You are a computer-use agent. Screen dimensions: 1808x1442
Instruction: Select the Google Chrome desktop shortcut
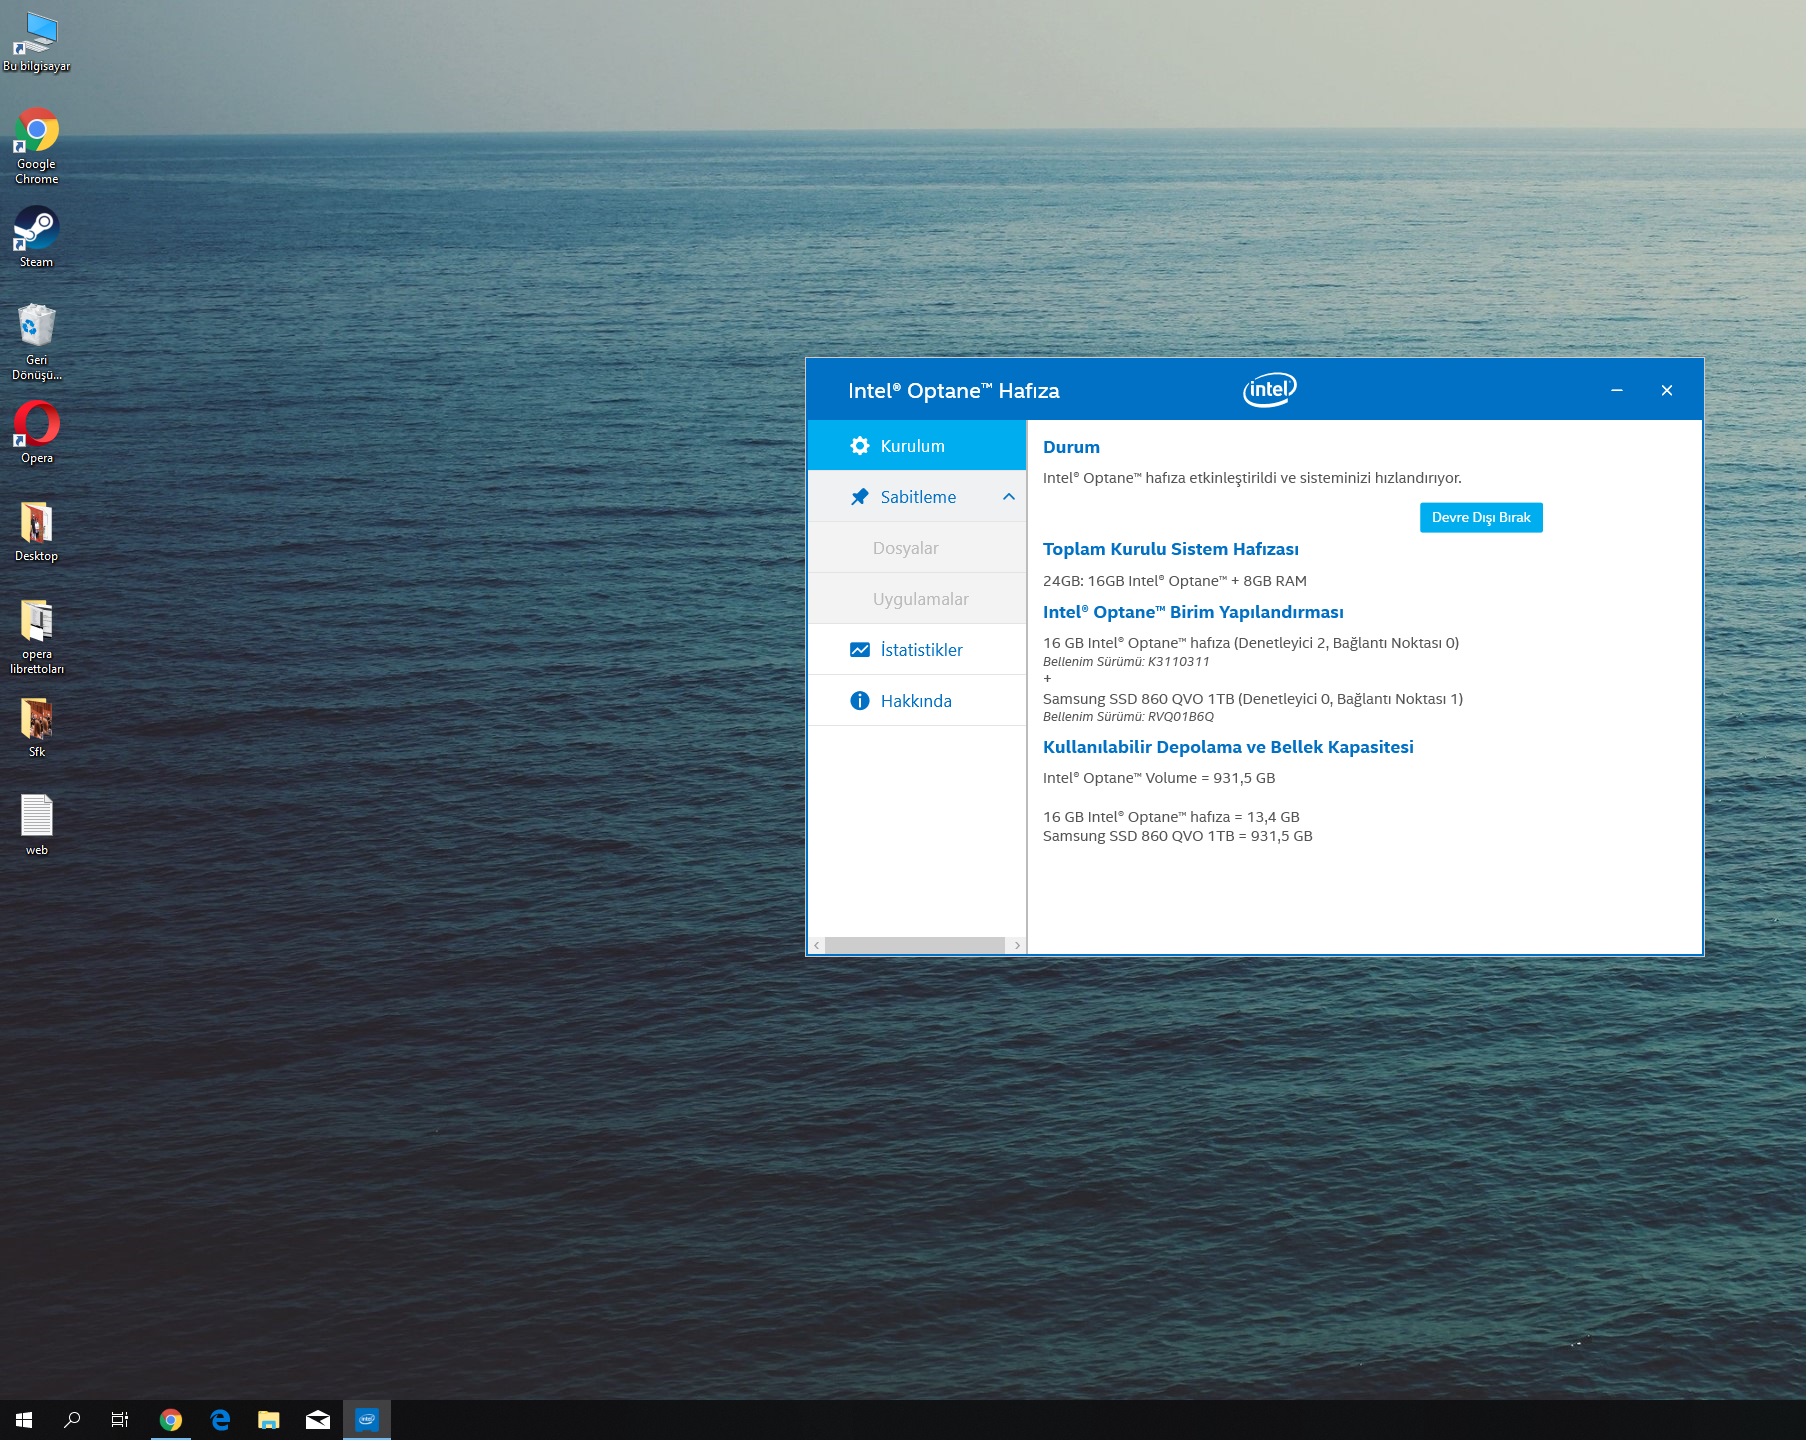tap(37, 146)
